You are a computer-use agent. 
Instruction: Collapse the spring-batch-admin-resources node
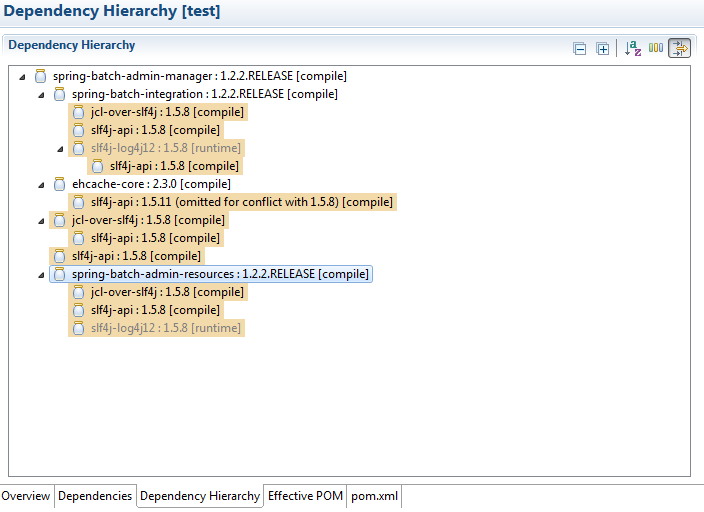(x=41, y=275)
